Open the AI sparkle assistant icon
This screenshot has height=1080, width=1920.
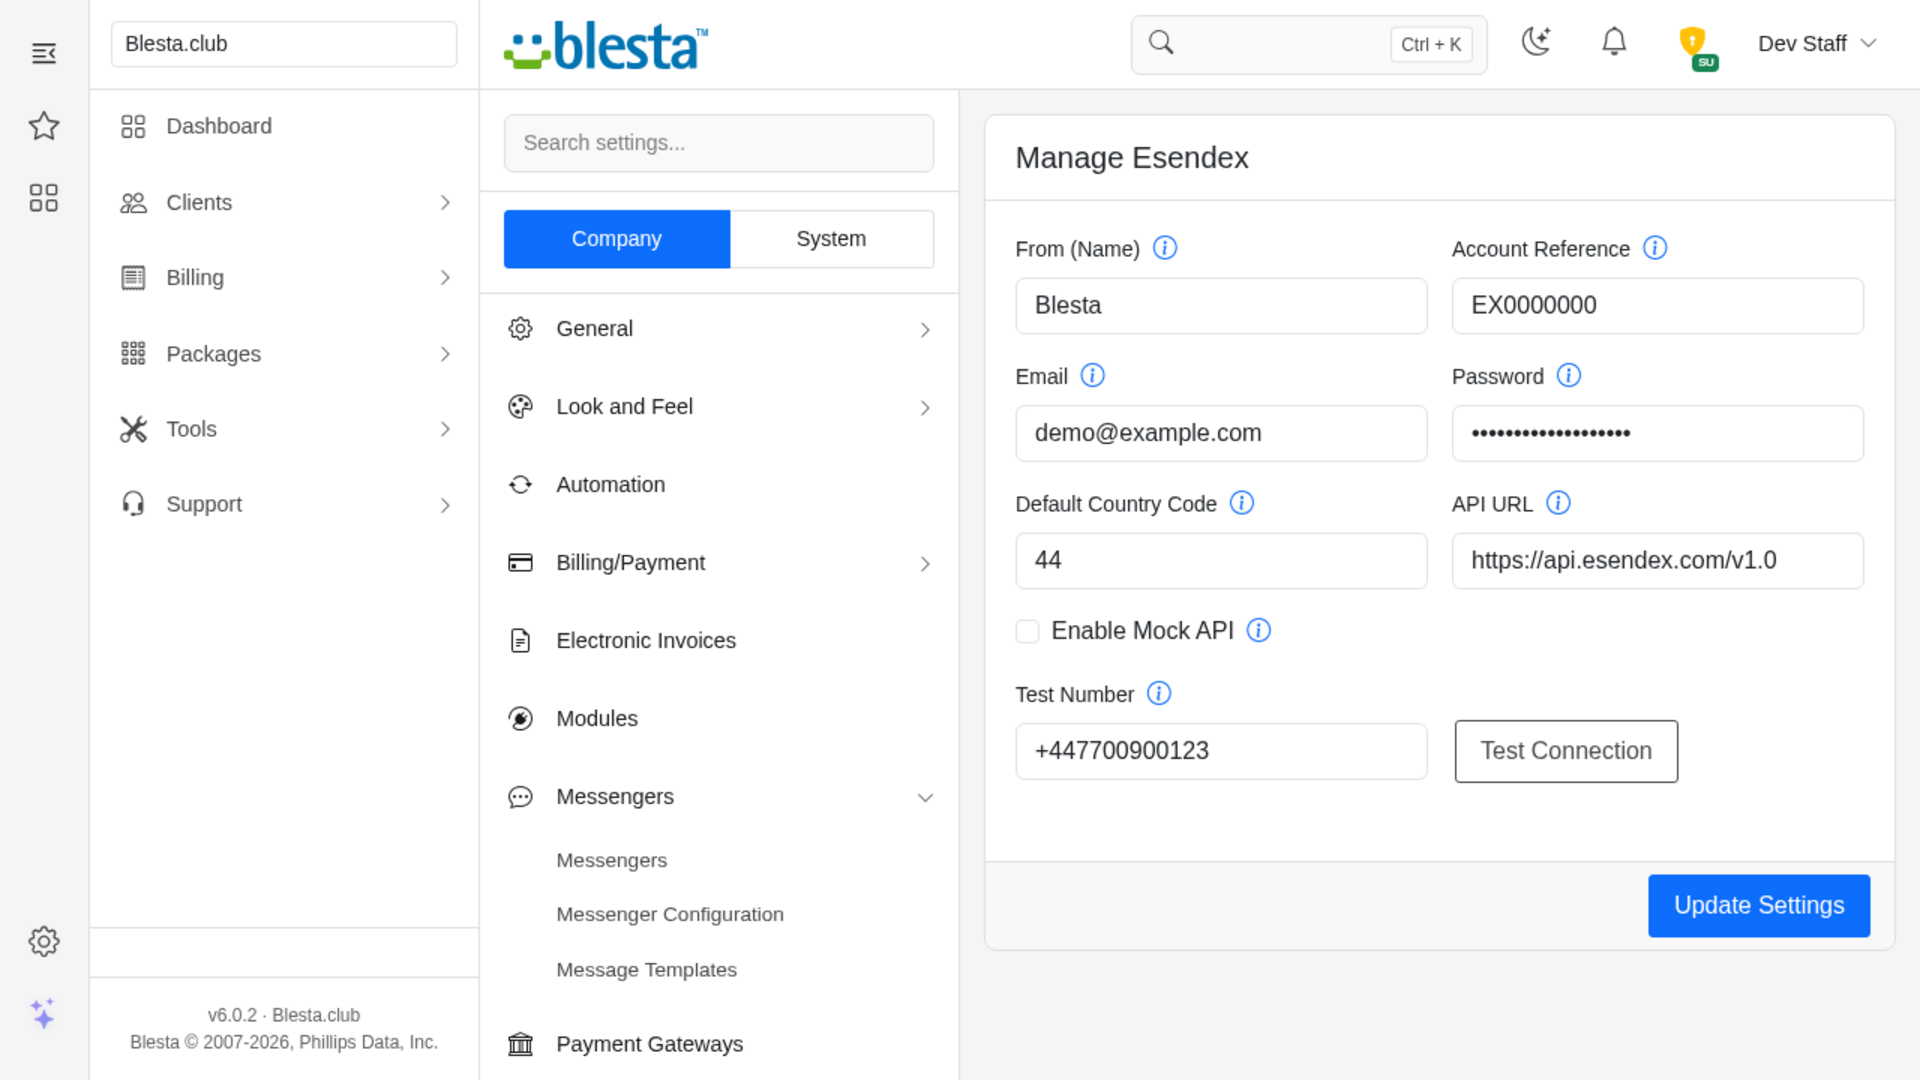coord(43,1013)
